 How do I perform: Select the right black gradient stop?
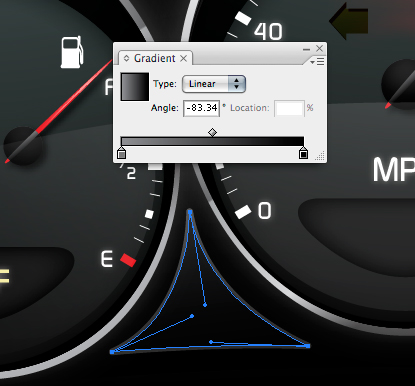tap(303, 154)
